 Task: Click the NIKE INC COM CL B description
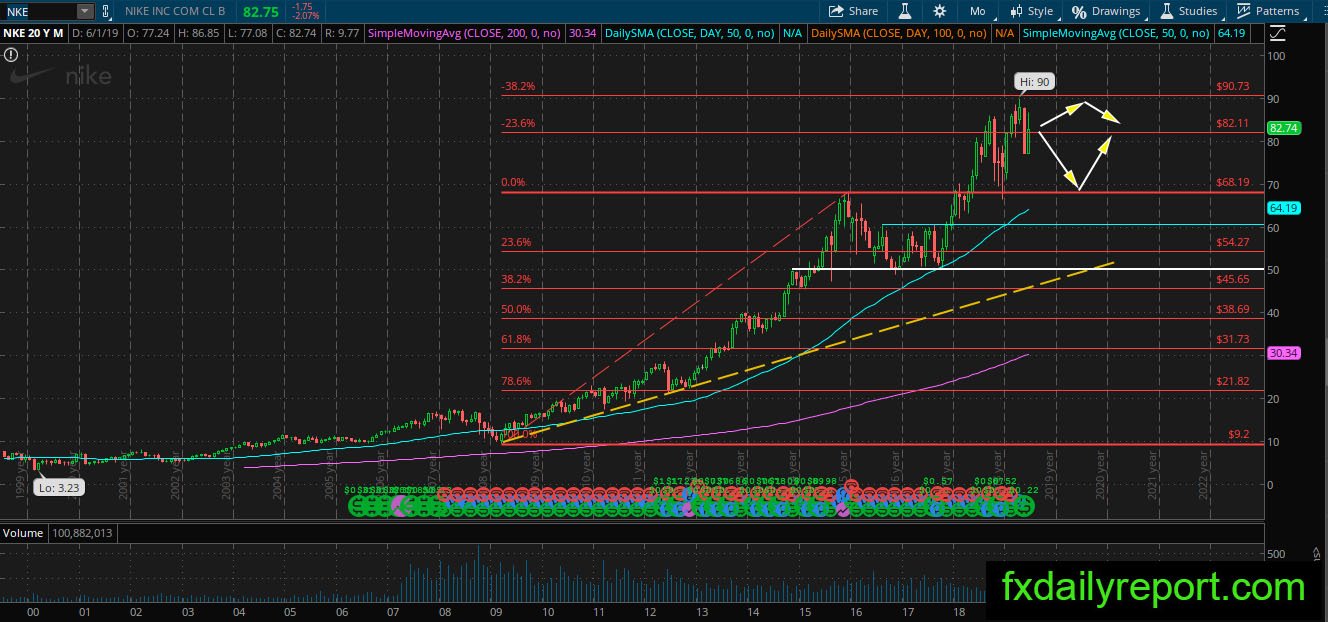[x=174, y=11]
